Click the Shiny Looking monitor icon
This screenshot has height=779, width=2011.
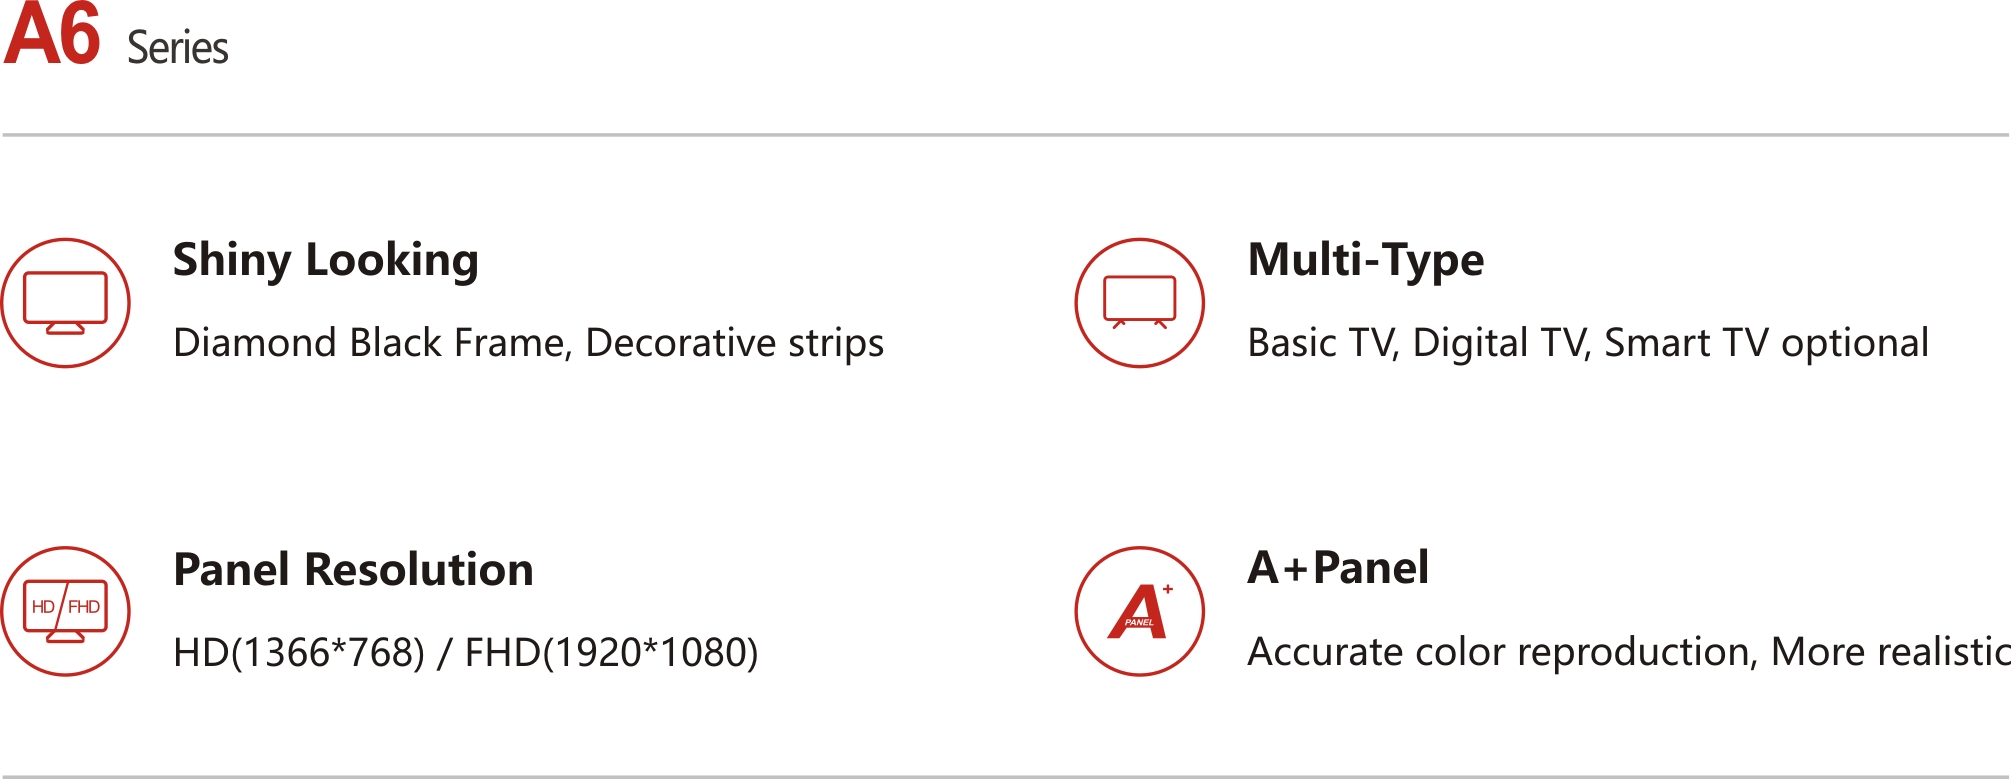click(x=65, y=303)
